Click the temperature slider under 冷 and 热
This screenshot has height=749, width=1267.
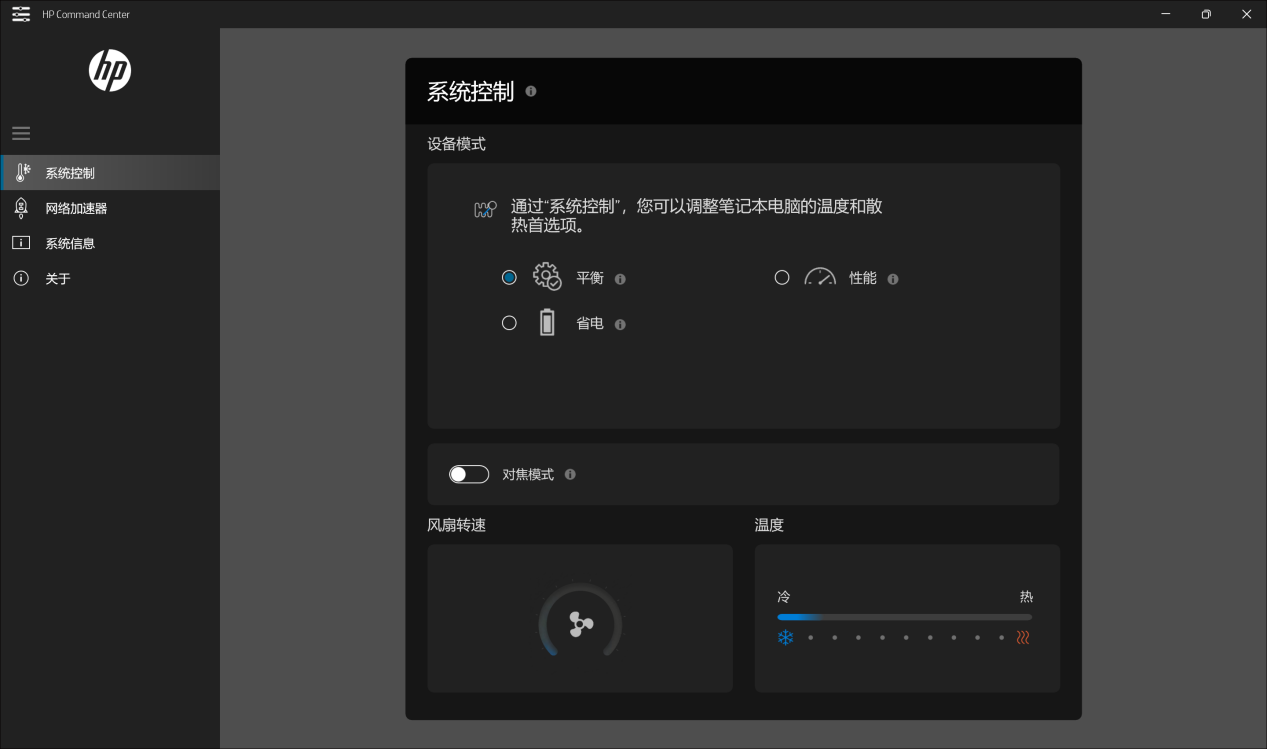(x=904, y=617)
